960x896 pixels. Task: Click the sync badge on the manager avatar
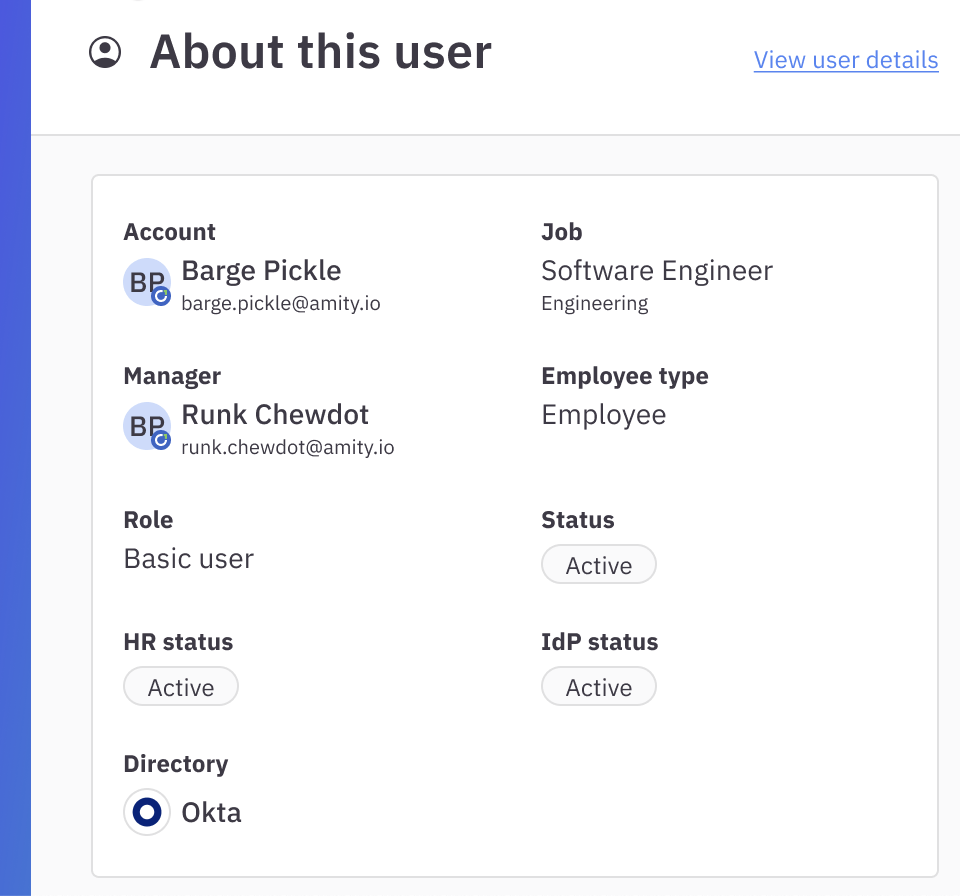tap(161, 440)
